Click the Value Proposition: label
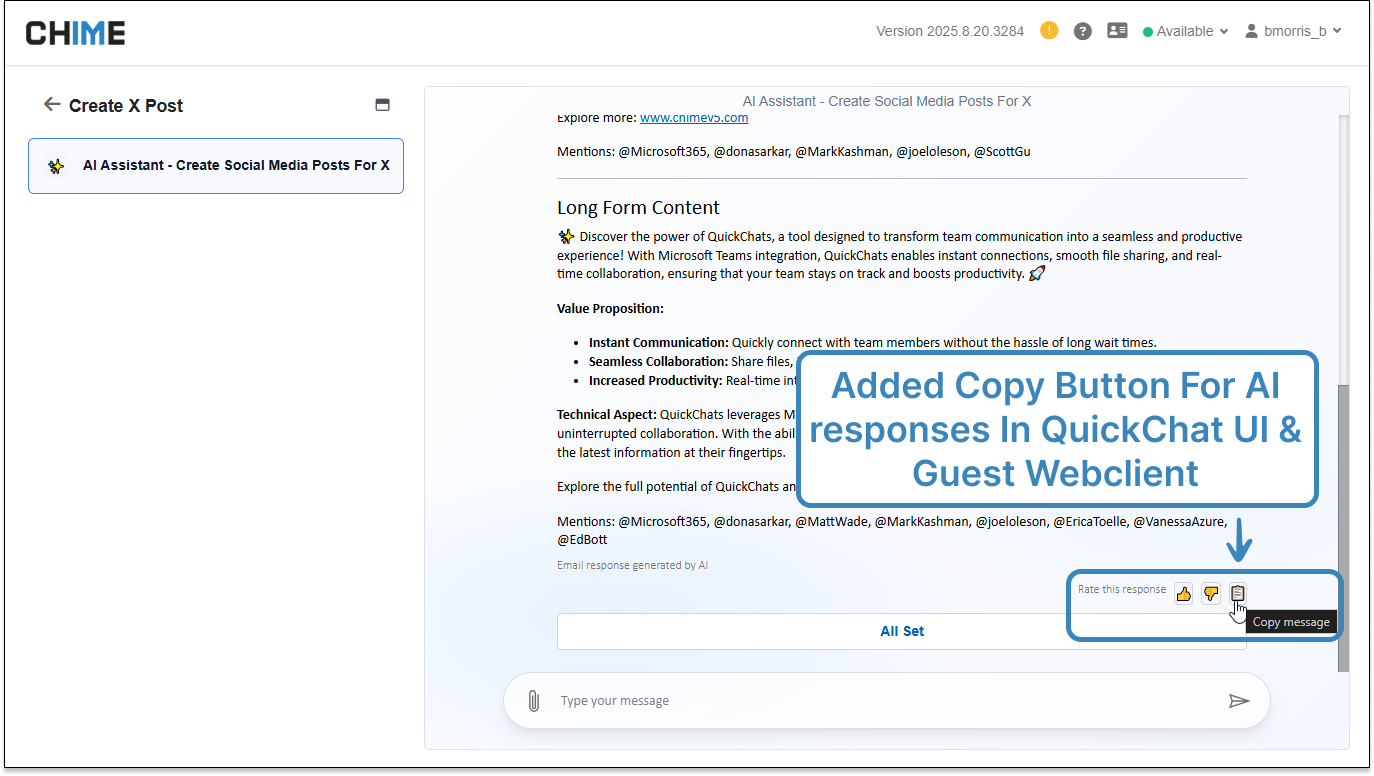Screen dimensions: 1374x776 pyautogui.click(x=610, y=309)
